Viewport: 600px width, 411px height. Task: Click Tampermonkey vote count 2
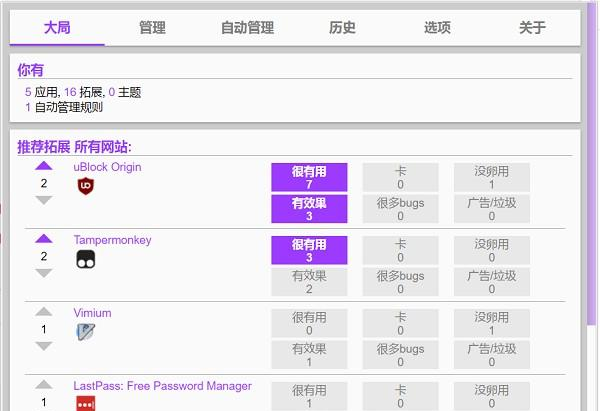click(44, 256)
